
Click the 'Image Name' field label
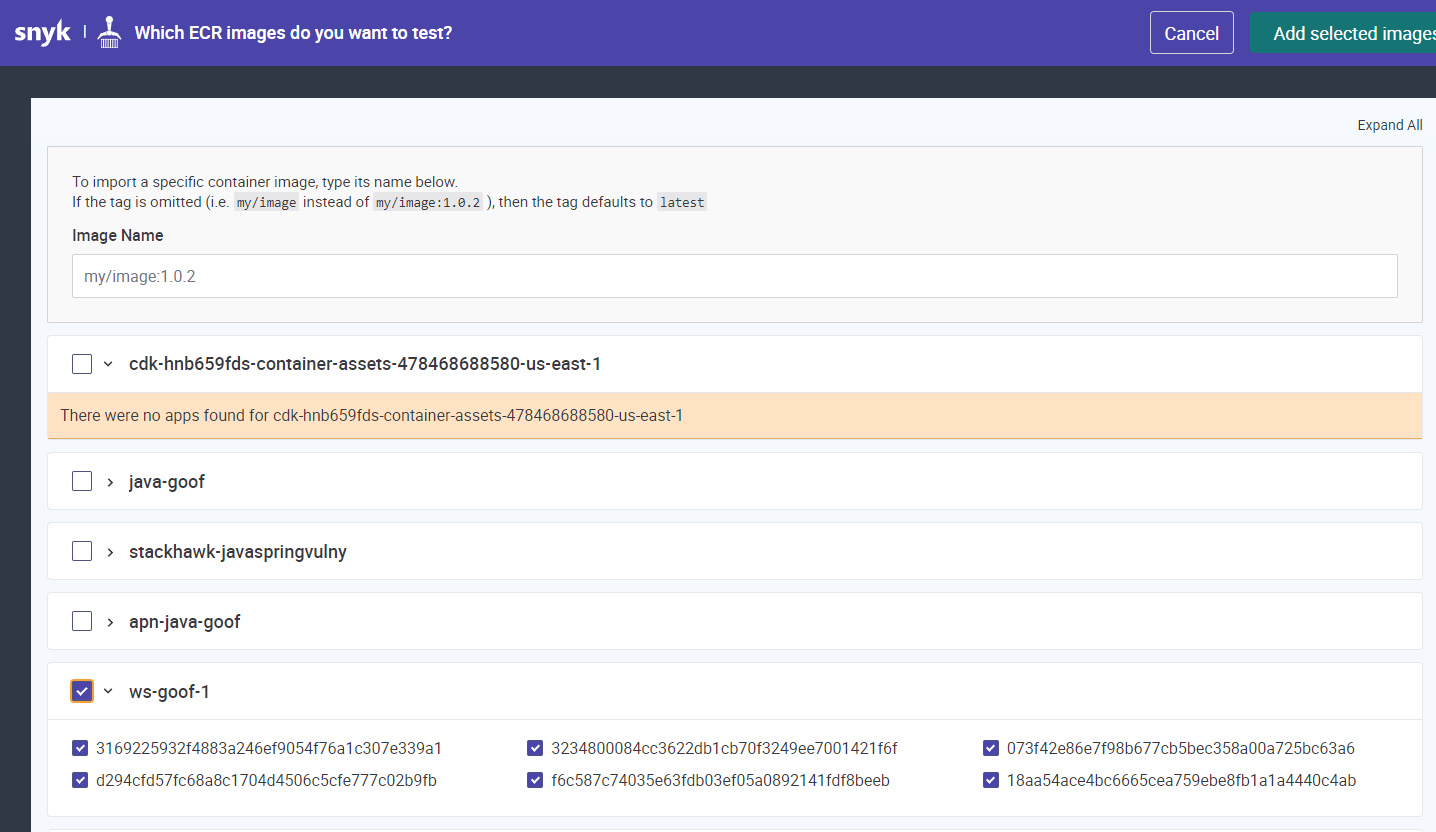[x=118, y=235]
